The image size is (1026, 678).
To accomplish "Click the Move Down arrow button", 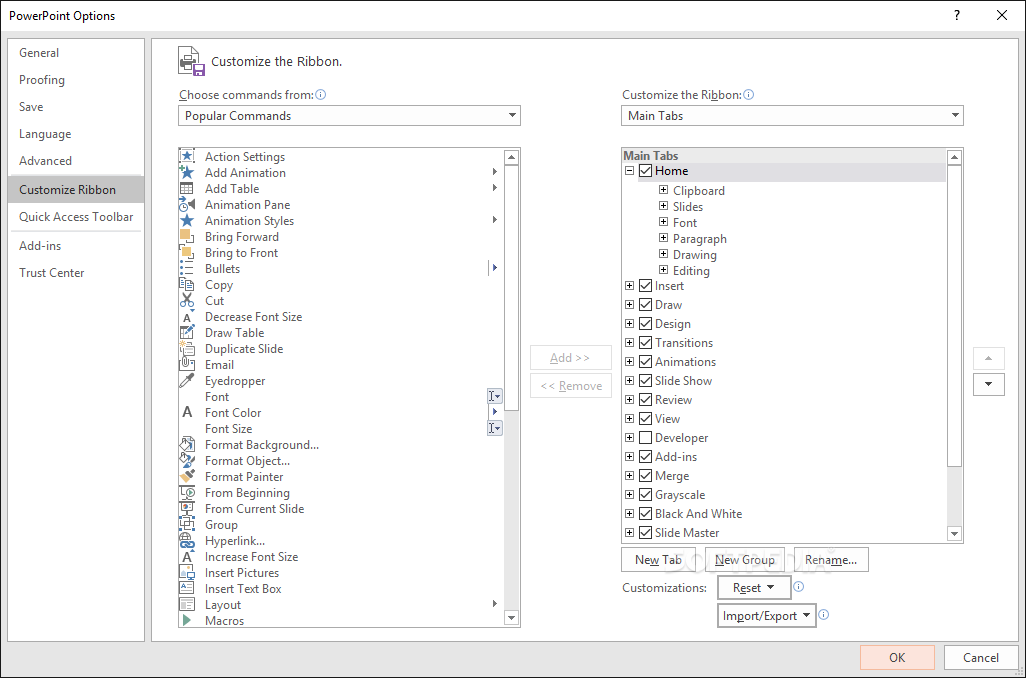I will tap(989, 384).
